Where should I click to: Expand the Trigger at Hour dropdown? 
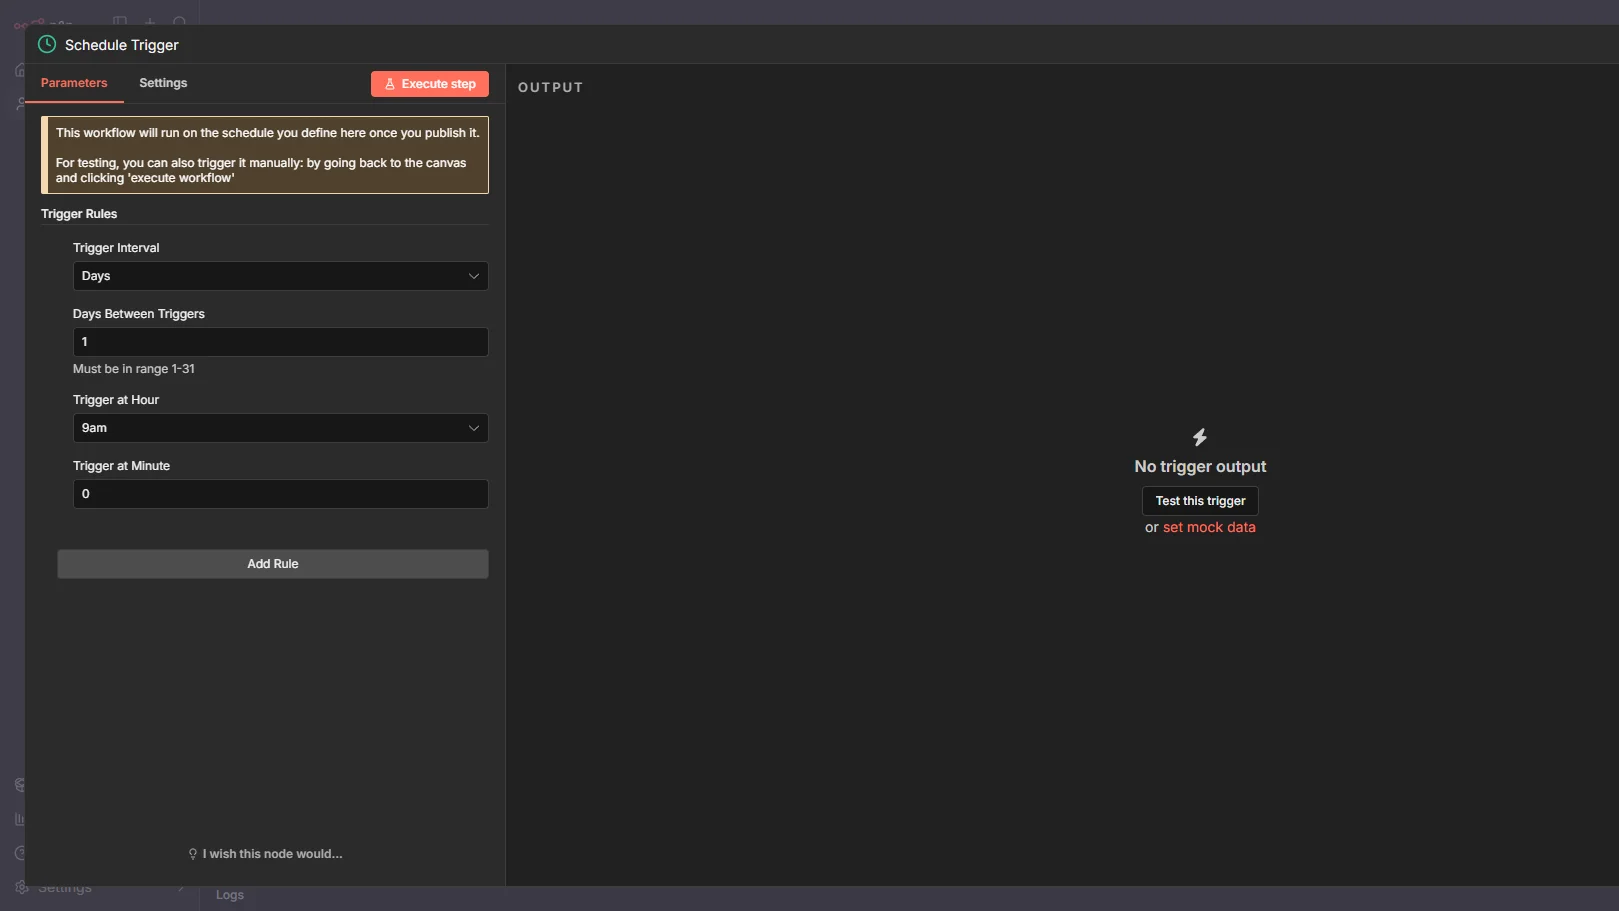280,428
